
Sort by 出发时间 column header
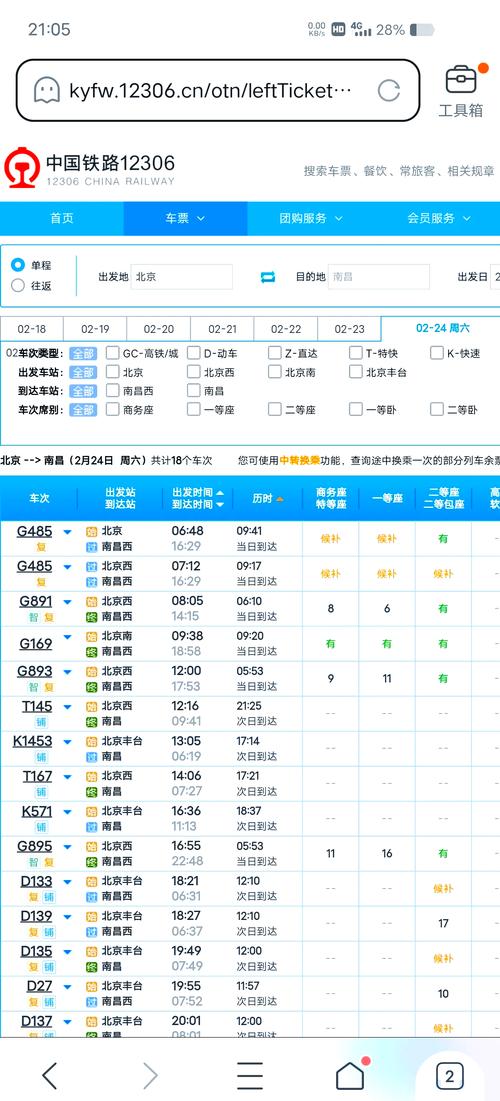pos(198,492)
